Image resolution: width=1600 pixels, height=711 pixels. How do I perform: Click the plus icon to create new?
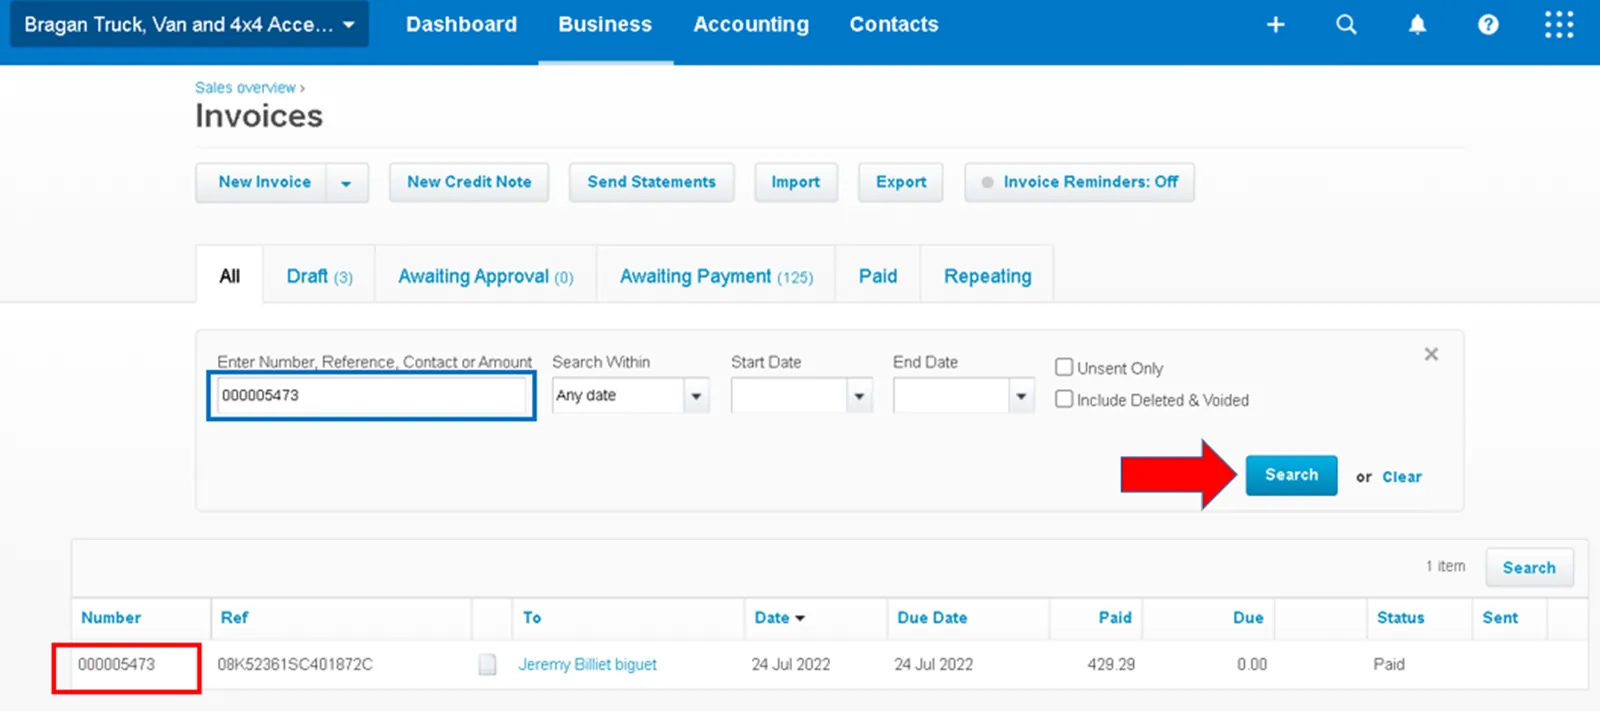click(x=1275, y=24)
